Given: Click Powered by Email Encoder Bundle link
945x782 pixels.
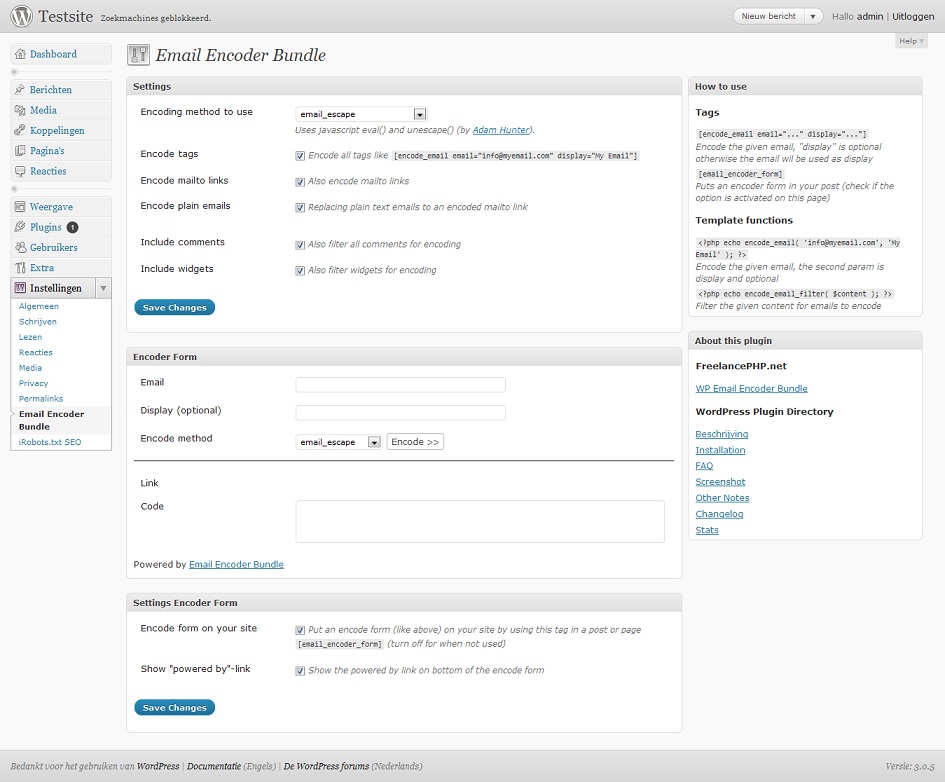Looking at the screenshot, I should pos(236,565).
